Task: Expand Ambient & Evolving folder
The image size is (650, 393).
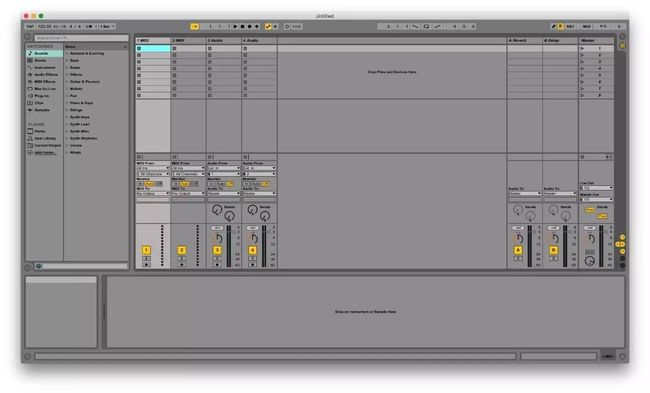Action: (67, 53)
